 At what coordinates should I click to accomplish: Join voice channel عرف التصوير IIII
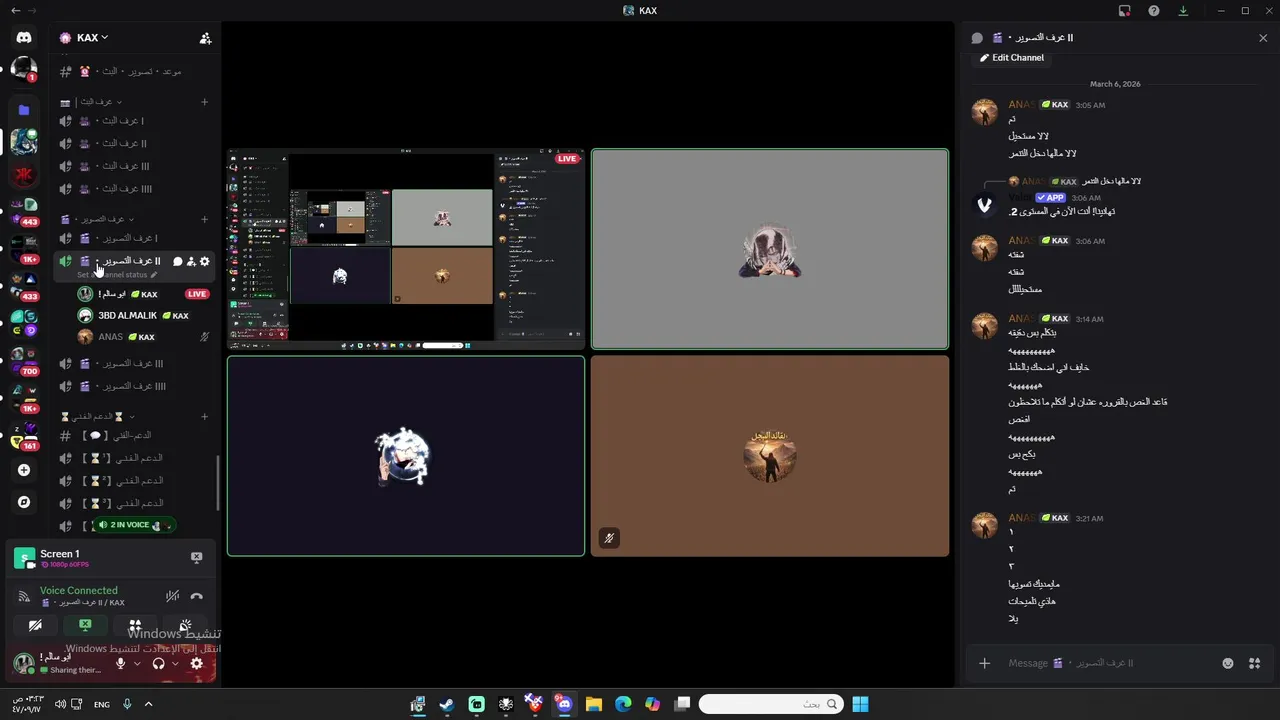(135, 386)
